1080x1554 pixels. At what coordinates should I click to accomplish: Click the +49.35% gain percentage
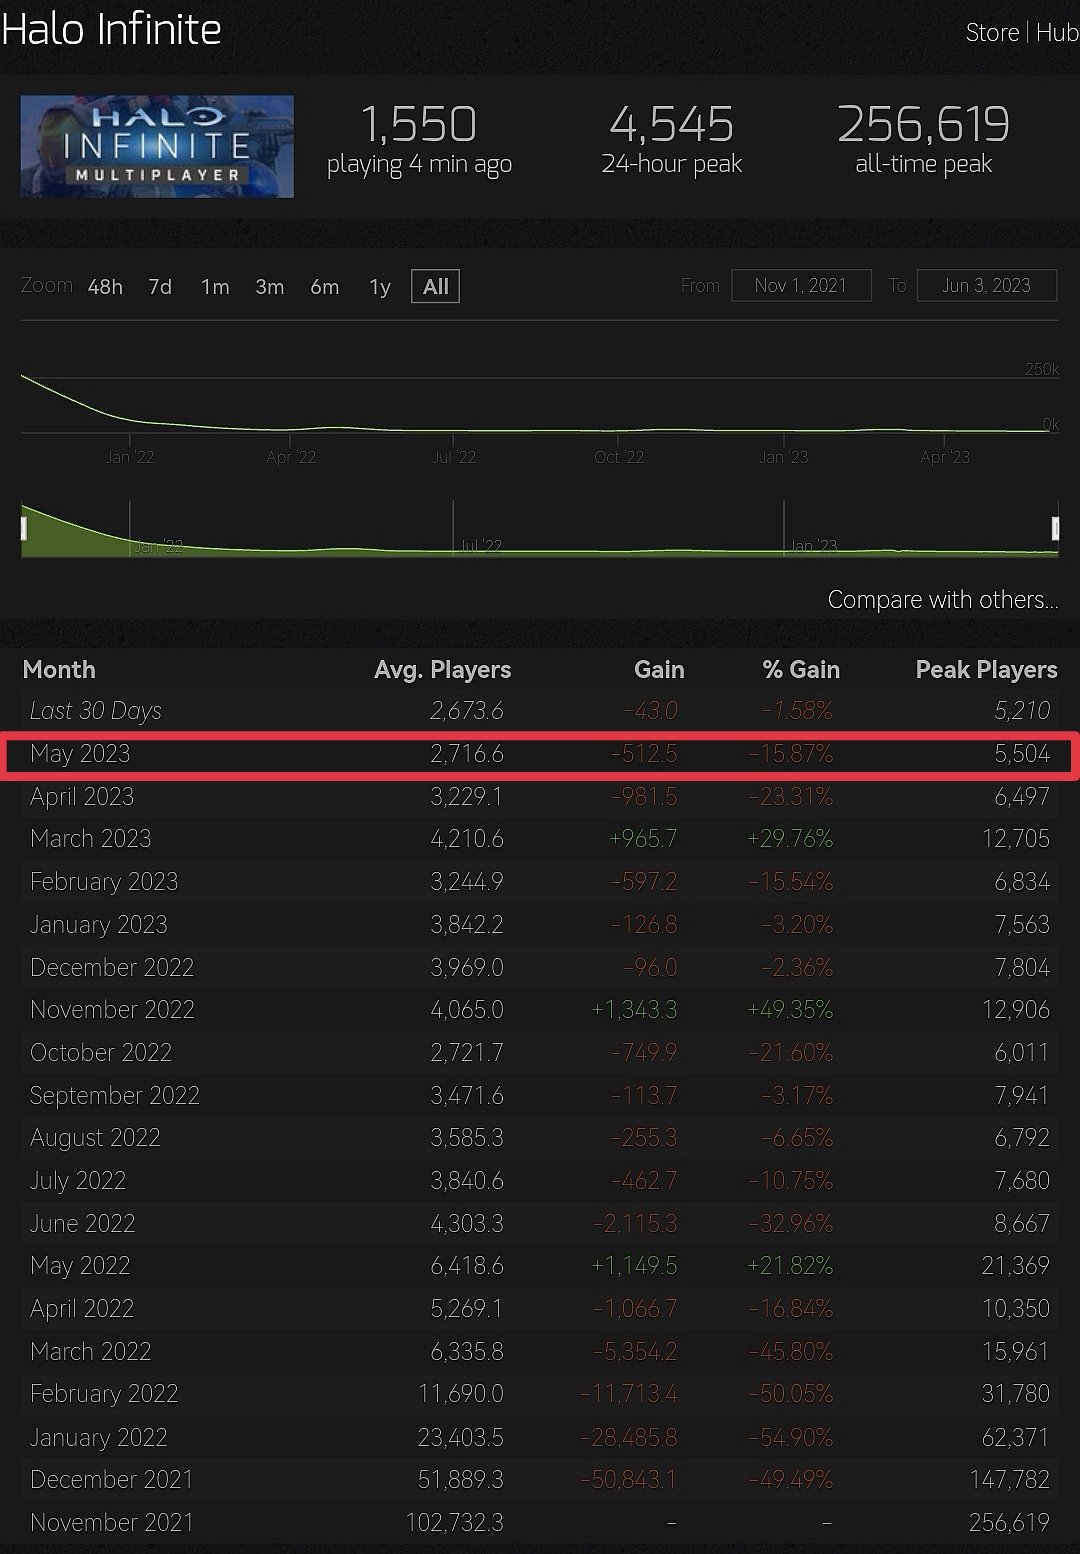790,1010
